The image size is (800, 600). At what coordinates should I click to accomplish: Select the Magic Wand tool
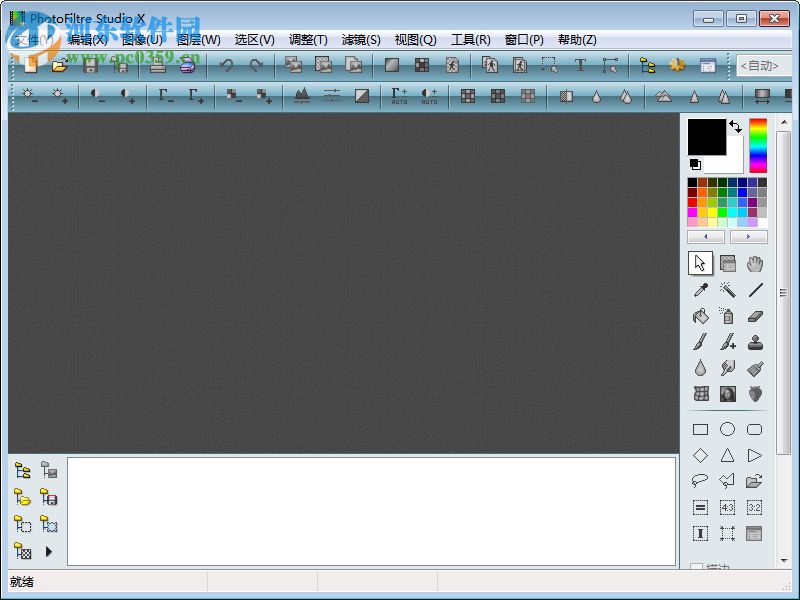click(x=727, y=289)
